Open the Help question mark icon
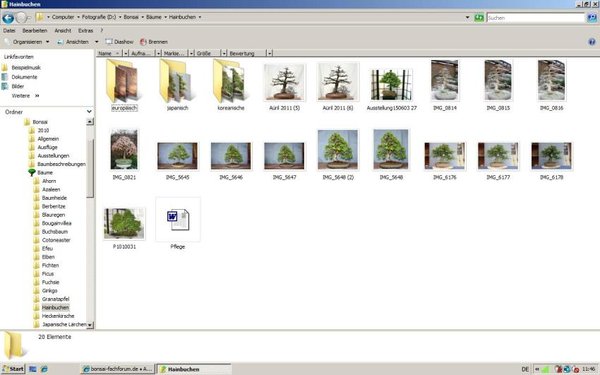This screenshot has height=375, width=600. tap(592, 42)
